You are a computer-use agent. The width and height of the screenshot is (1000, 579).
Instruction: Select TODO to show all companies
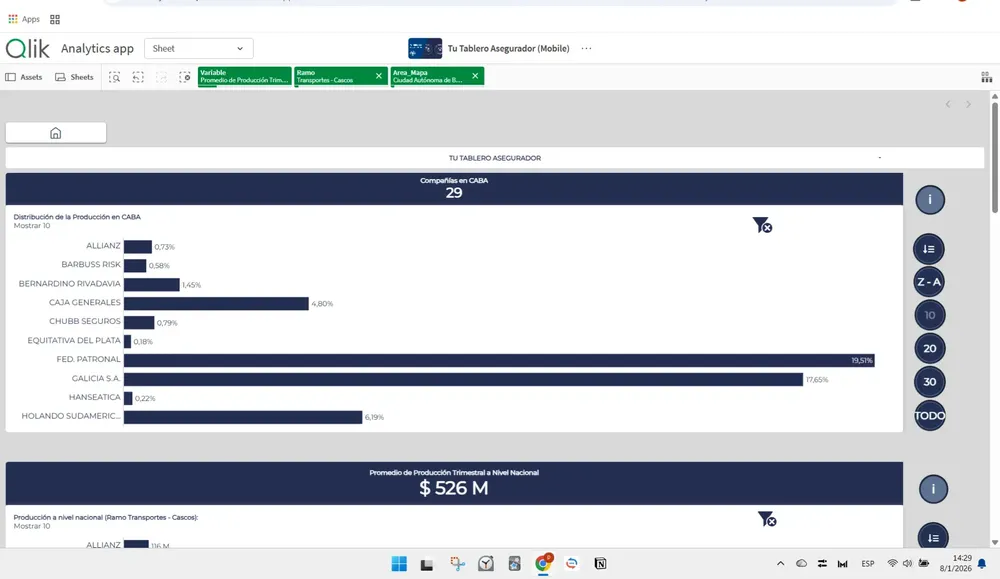[x=929, y=415]
